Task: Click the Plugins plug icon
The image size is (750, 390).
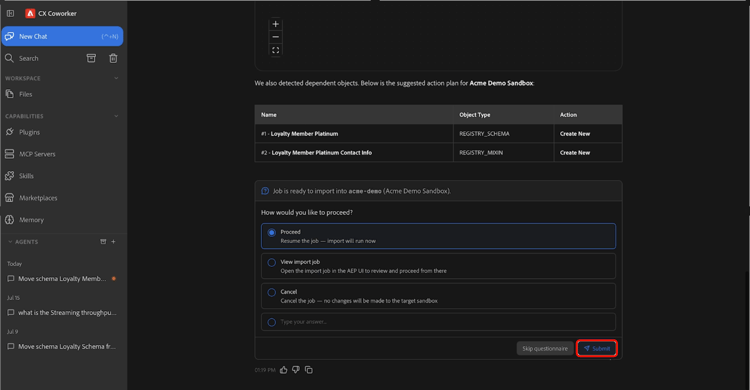Action: (10, 132)
